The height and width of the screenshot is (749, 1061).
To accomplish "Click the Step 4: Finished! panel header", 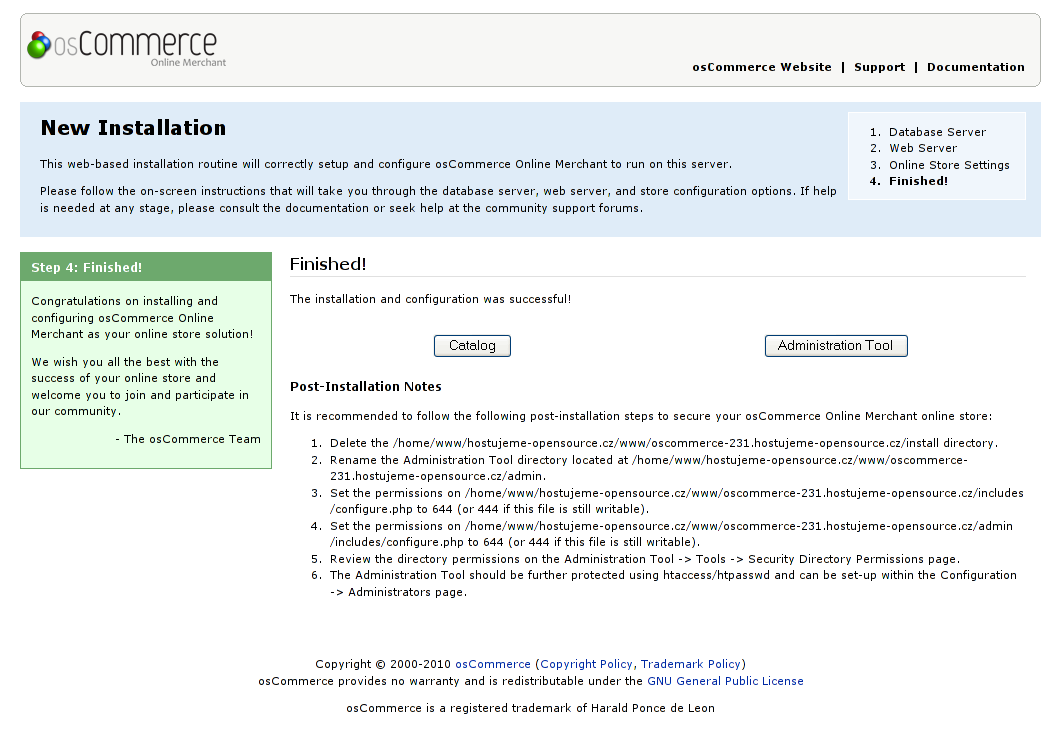I will tap(146, 267).
